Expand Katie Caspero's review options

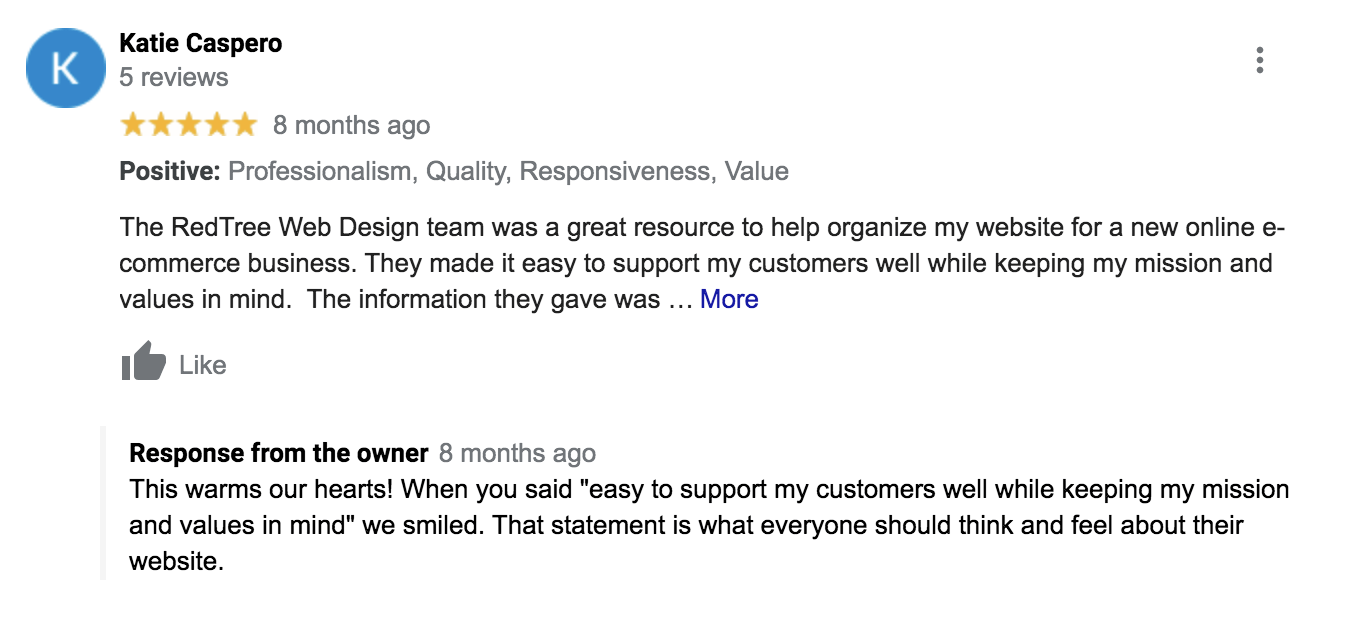[1260, 60]
